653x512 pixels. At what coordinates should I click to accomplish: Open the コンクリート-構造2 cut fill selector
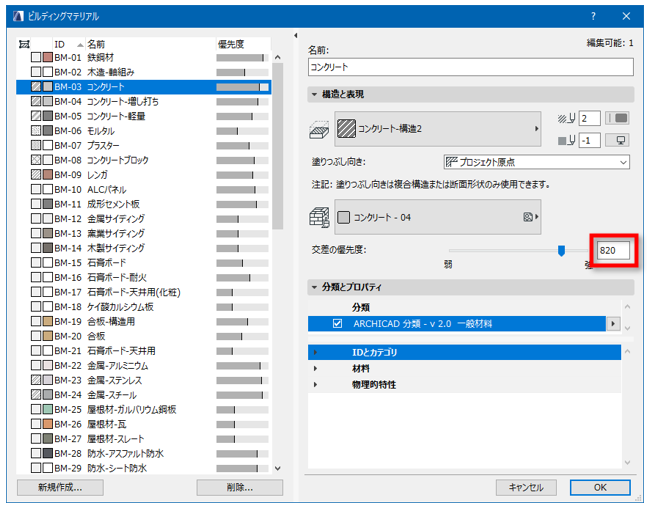(437, 129)
